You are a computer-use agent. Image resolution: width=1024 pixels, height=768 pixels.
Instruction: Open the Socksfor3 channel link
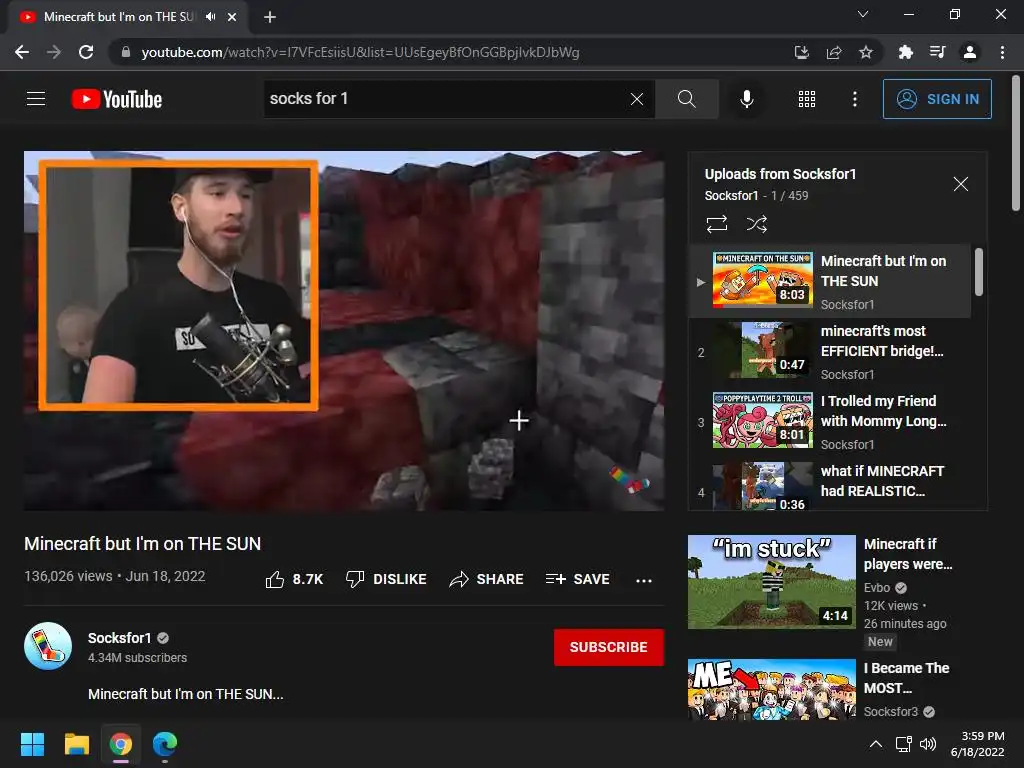[891, 711]
